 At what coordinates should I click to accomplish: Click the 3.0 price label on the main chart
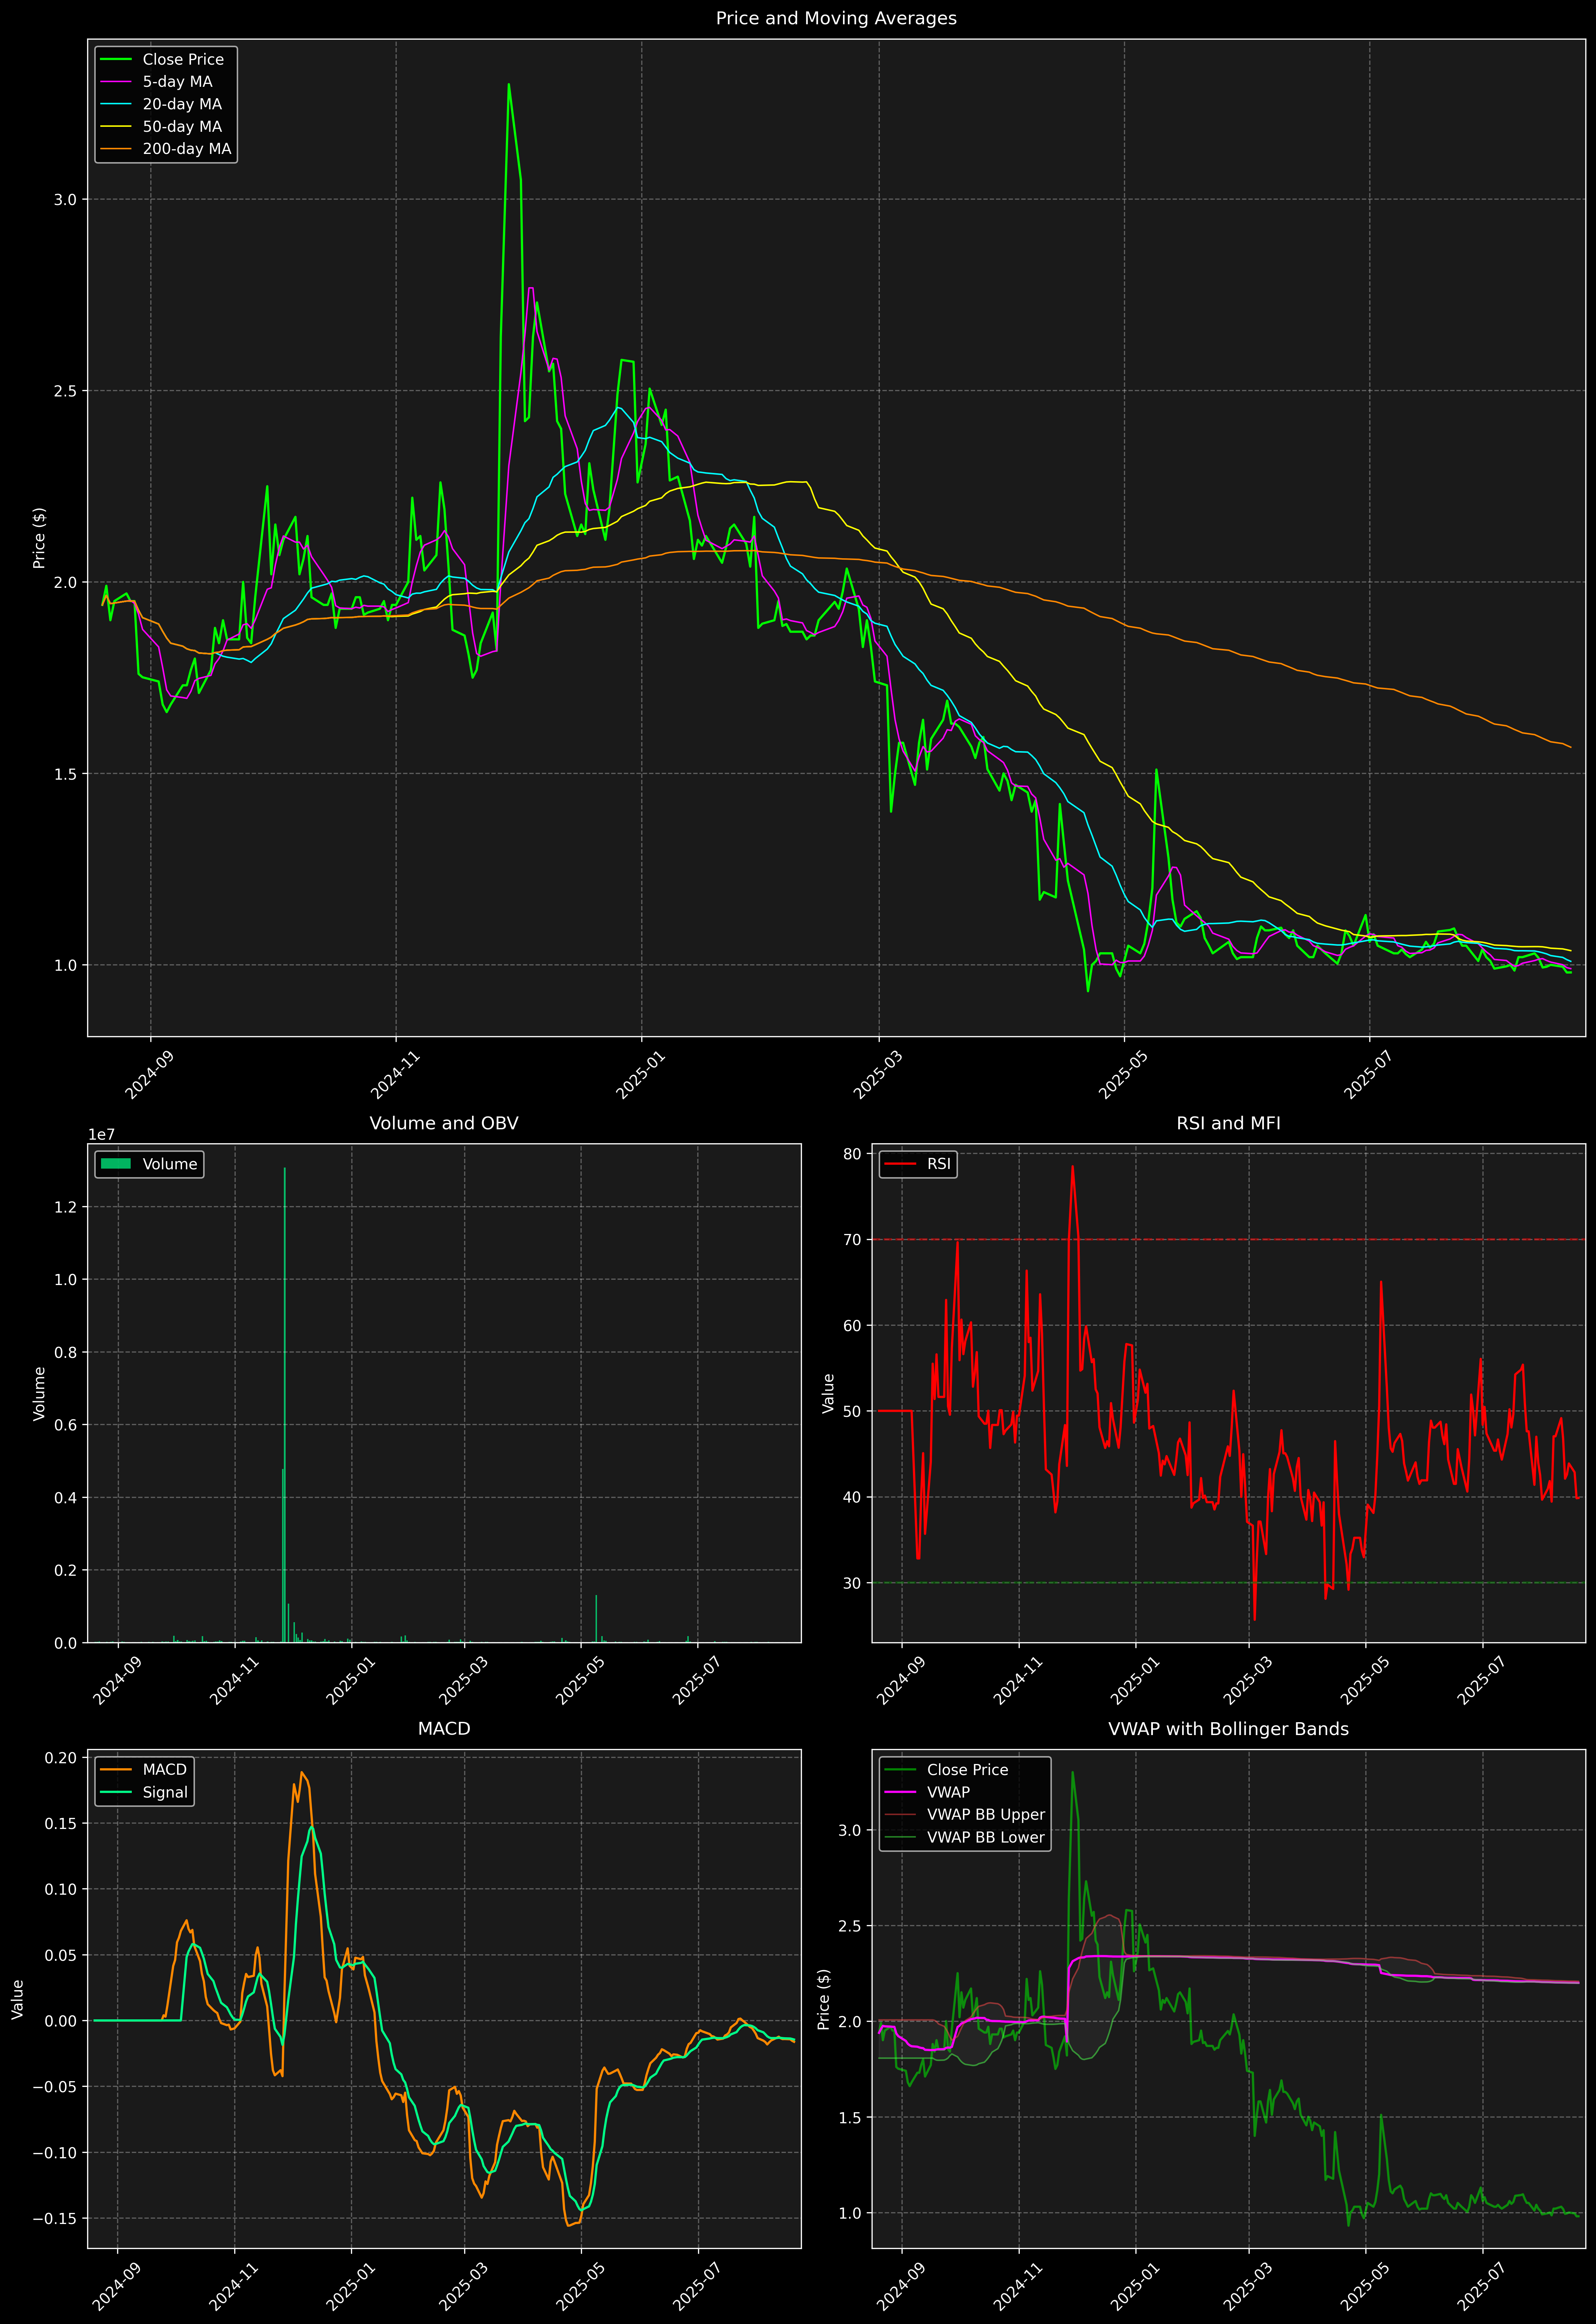(65, 200)
